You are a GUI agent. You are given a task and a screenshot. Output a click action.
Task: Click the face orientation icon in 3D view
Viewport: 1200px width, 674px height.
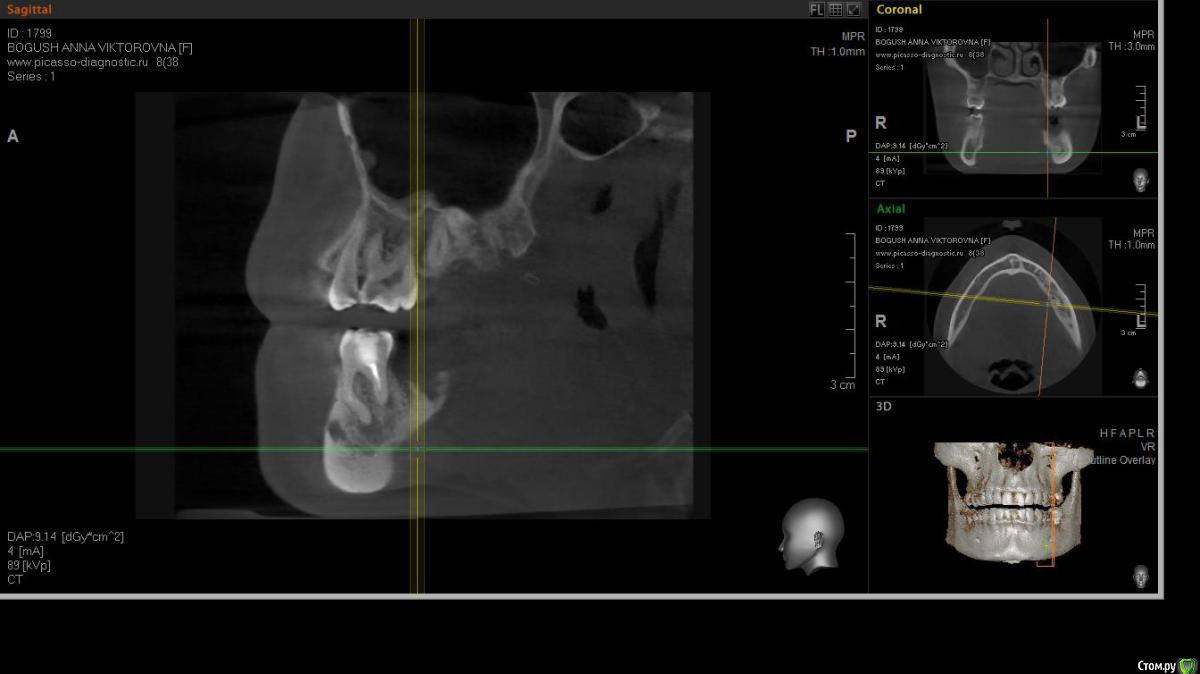pyautogui.click(x=1141, y=576)
